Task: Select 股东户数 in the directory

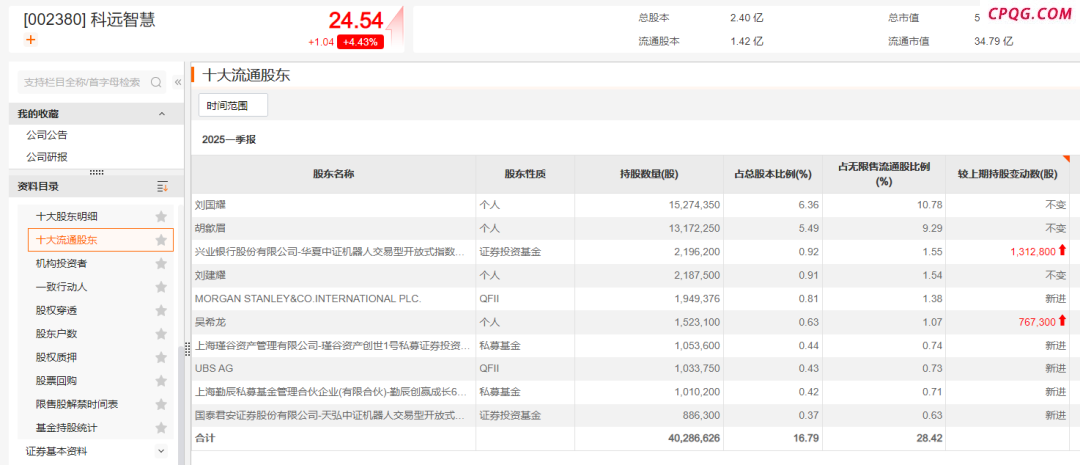Action: [56, 333]
